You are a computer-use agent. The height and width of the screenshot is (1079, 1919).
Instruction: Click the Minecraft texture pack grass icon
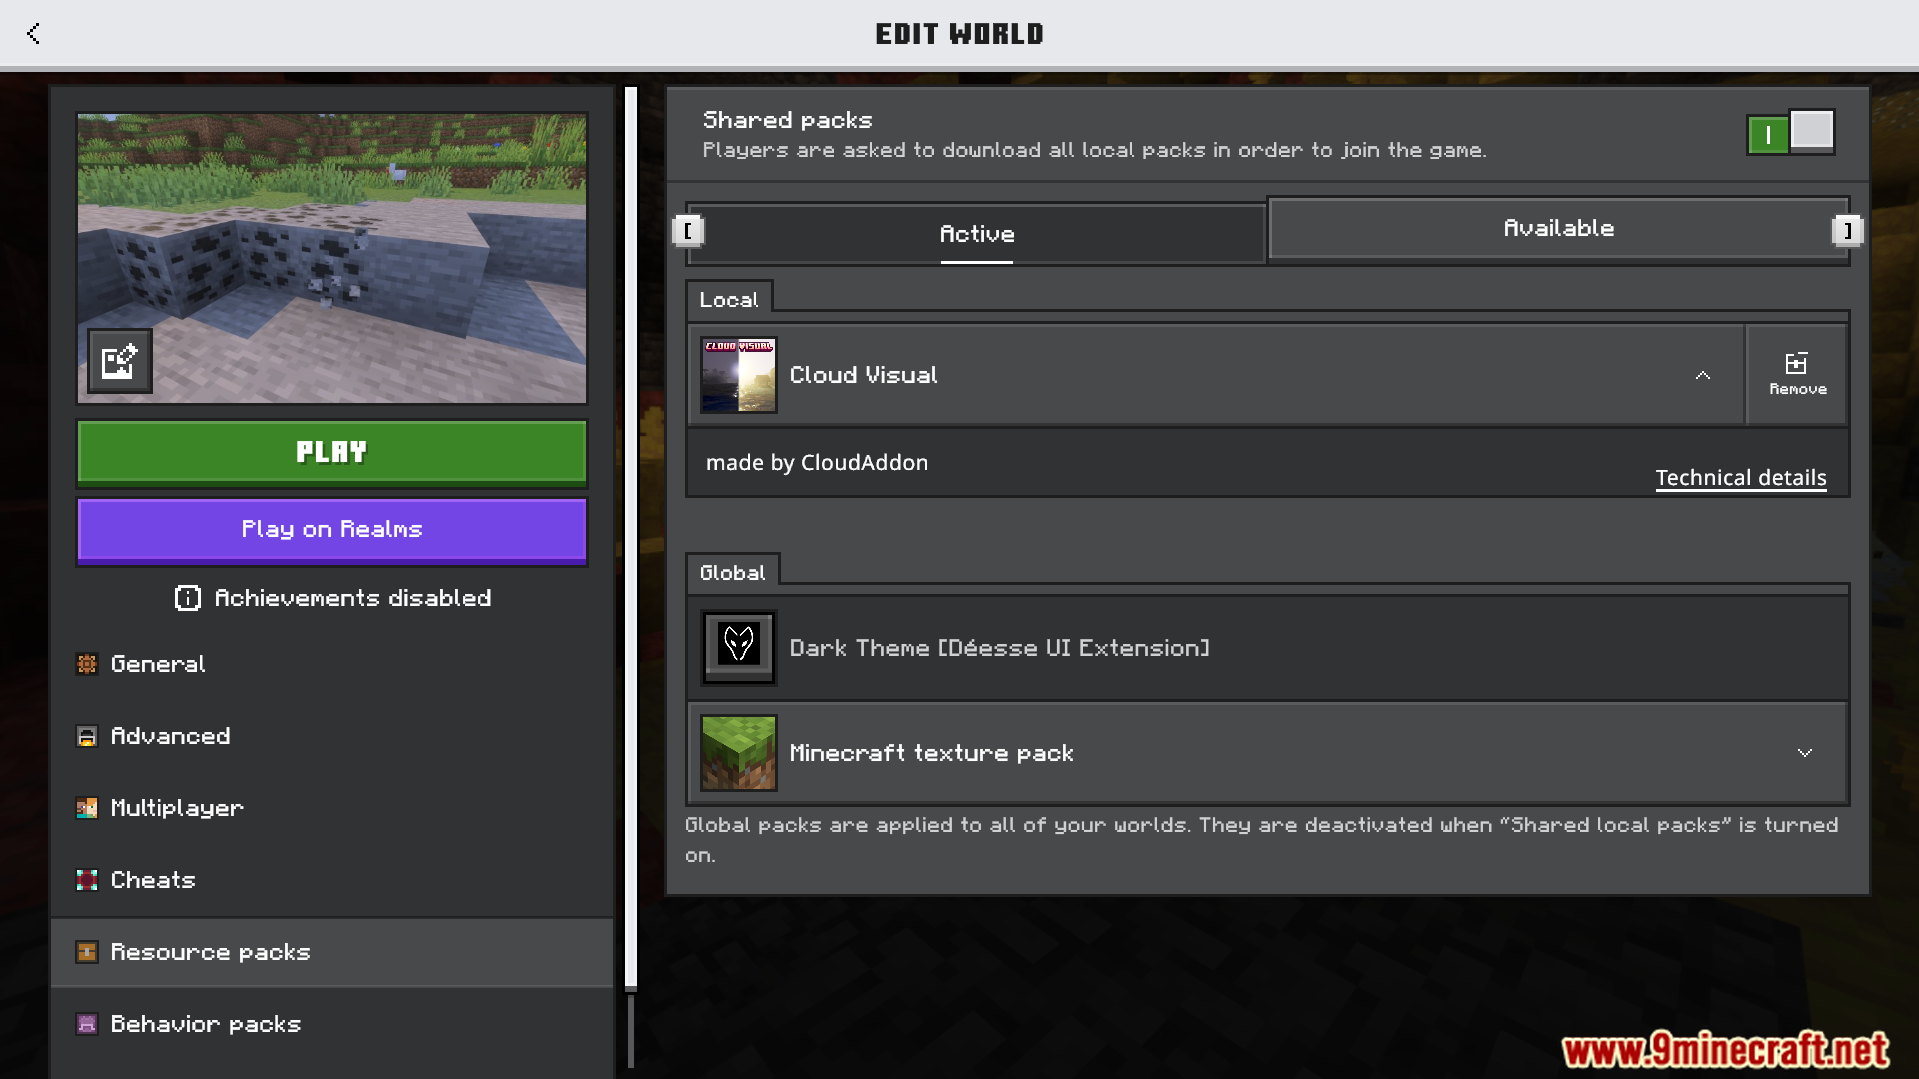click(739, 752)
